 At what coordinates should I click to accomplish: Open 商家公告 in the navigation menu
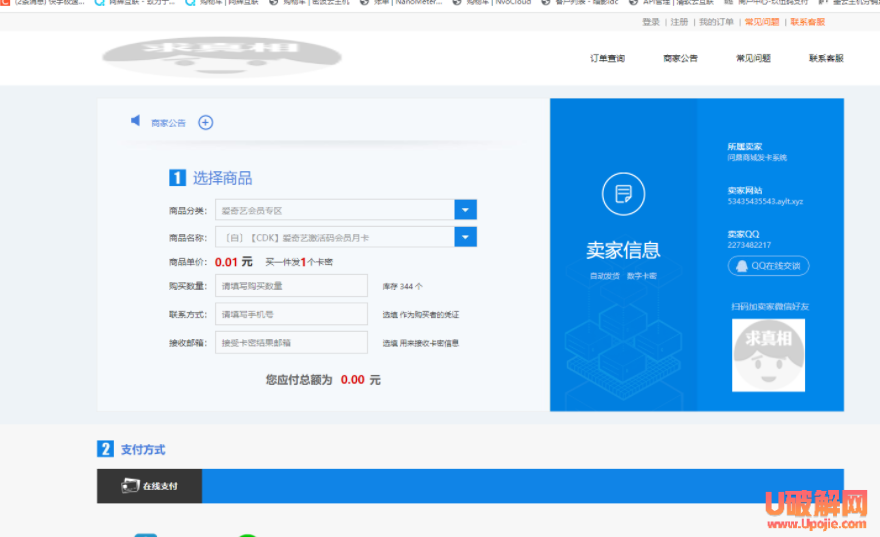[680, 58]
